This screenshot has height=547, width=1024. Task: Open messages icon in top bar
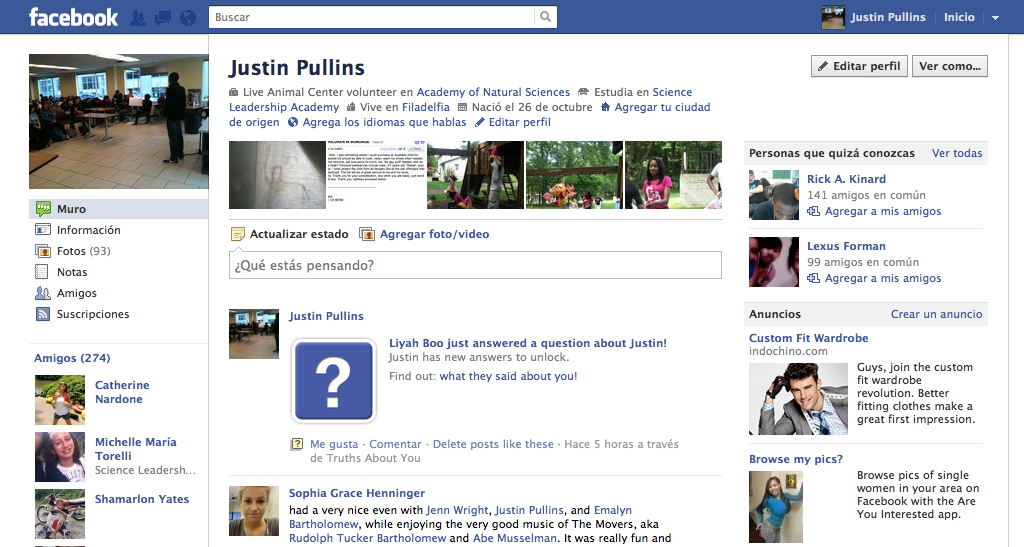pyautogui.click(x=162, y=17)
